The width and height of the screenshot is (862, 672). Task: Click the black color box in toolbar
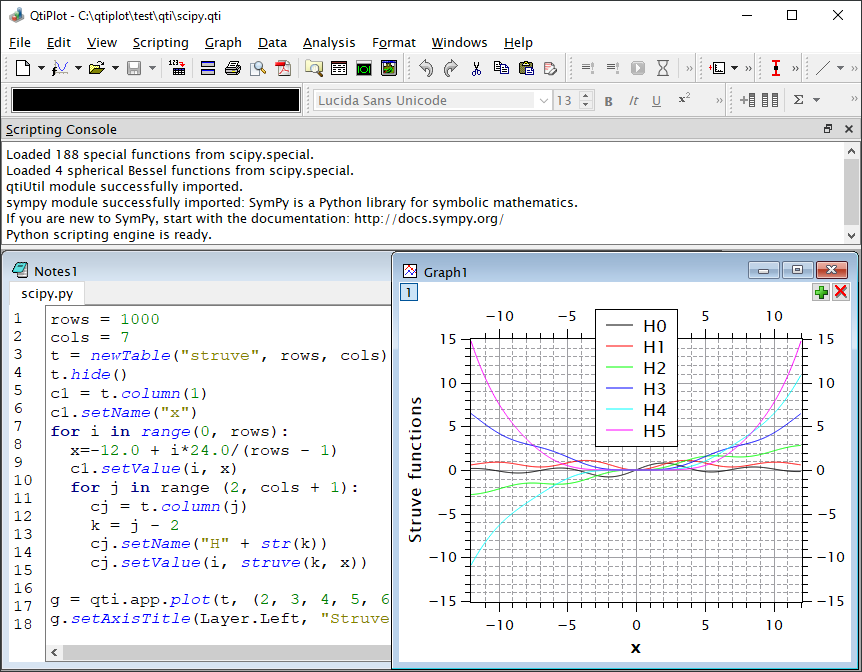[x=156, y=100]
